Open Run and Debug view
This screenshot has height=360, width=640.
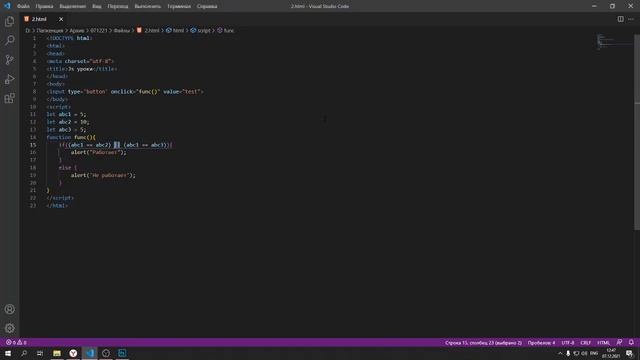coord(9,79)
